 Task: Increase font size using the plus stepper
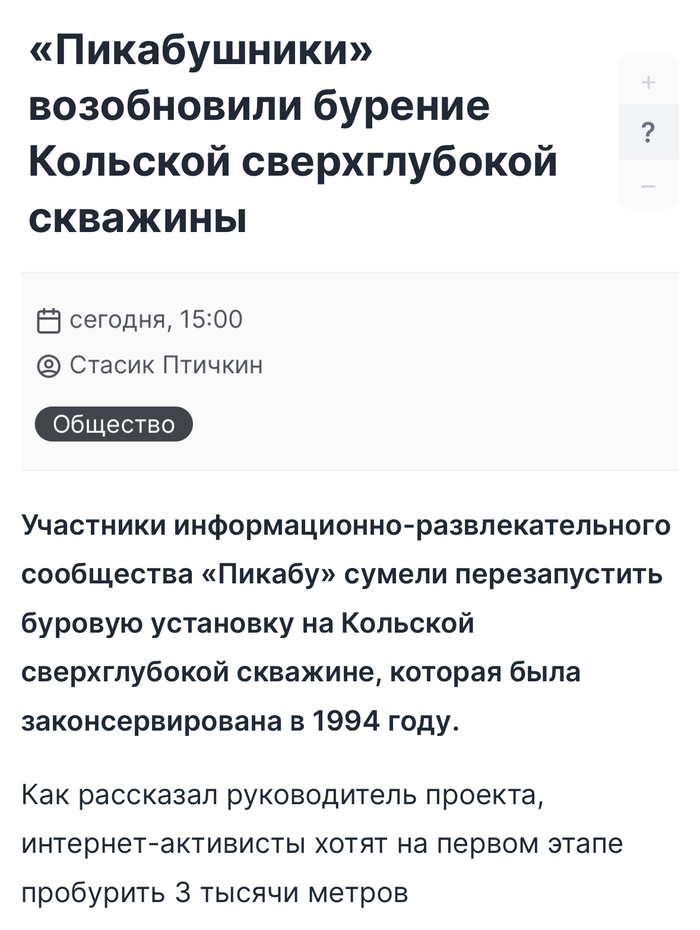648,82
